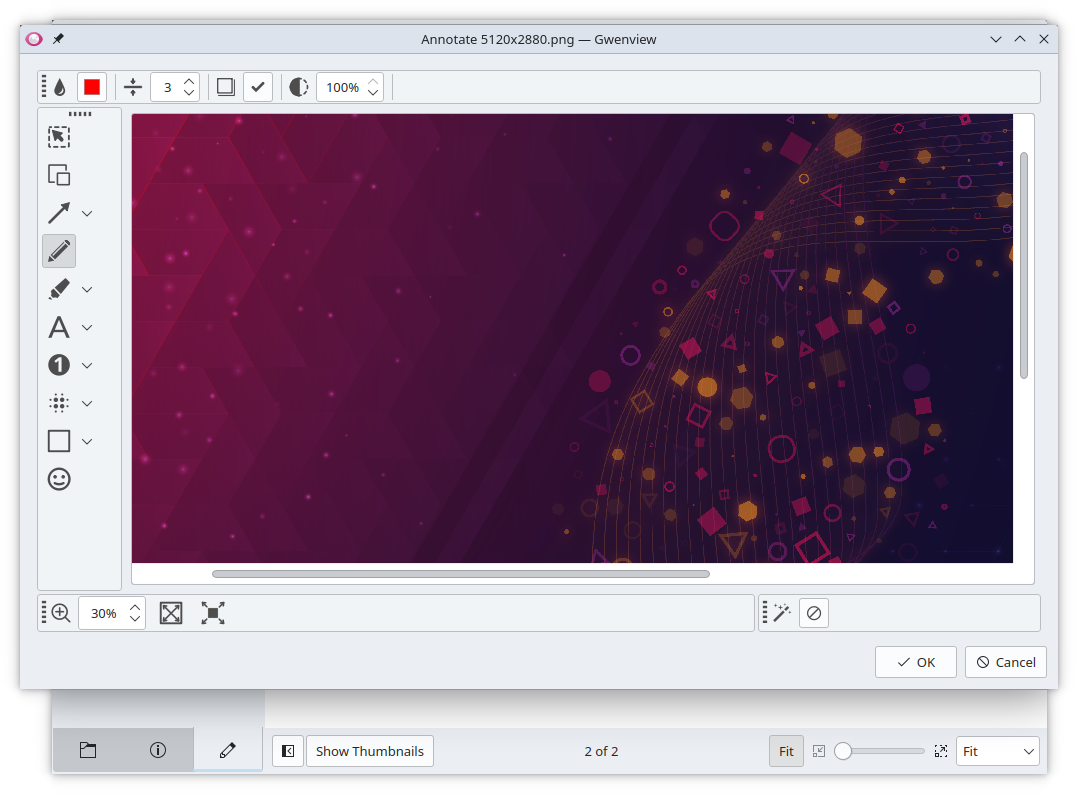1078x794 pixels.
Task: Expand the Arrow tool options dropdown
Action: coord(87,213)
